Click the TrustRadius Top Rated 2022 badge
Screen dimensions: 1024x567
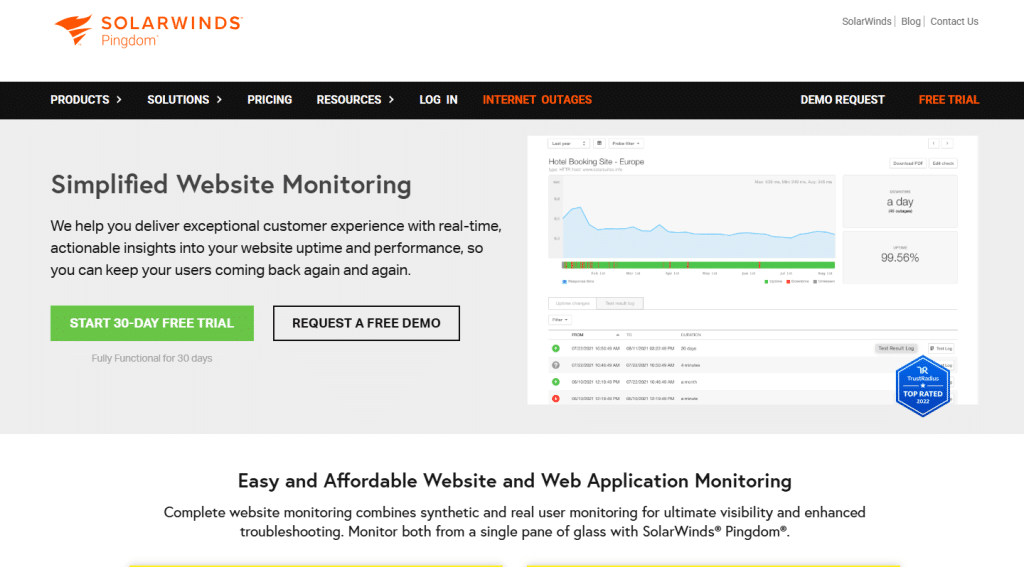[922, 386]
